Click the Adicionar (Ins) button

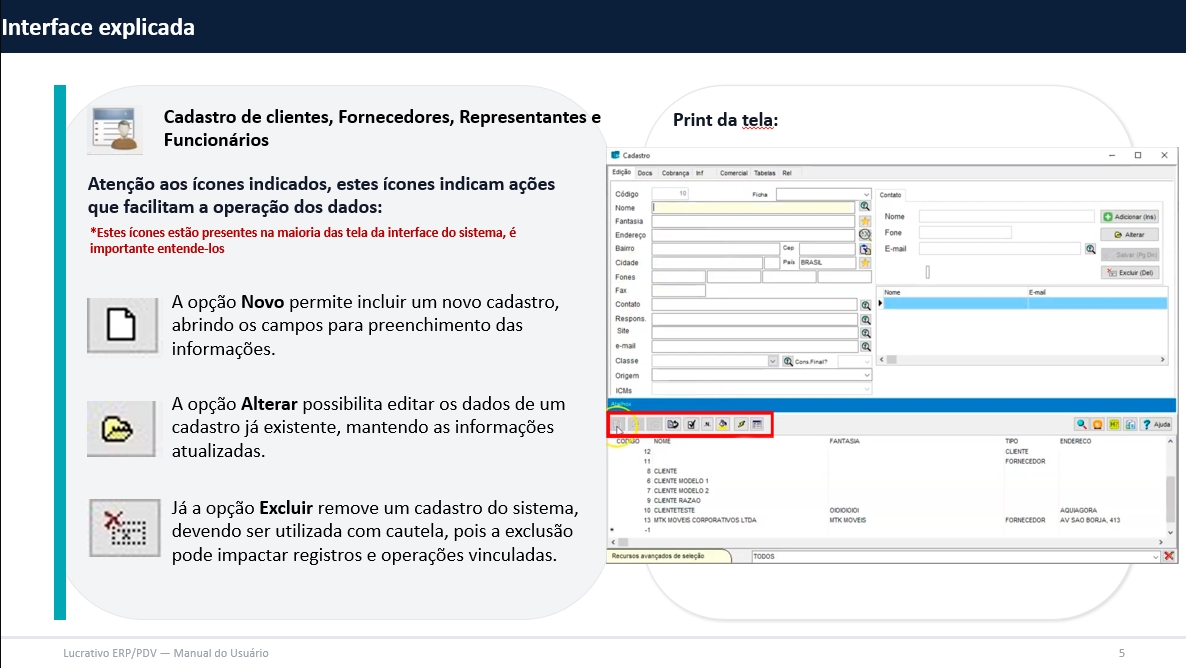(x=1129, y=216)
